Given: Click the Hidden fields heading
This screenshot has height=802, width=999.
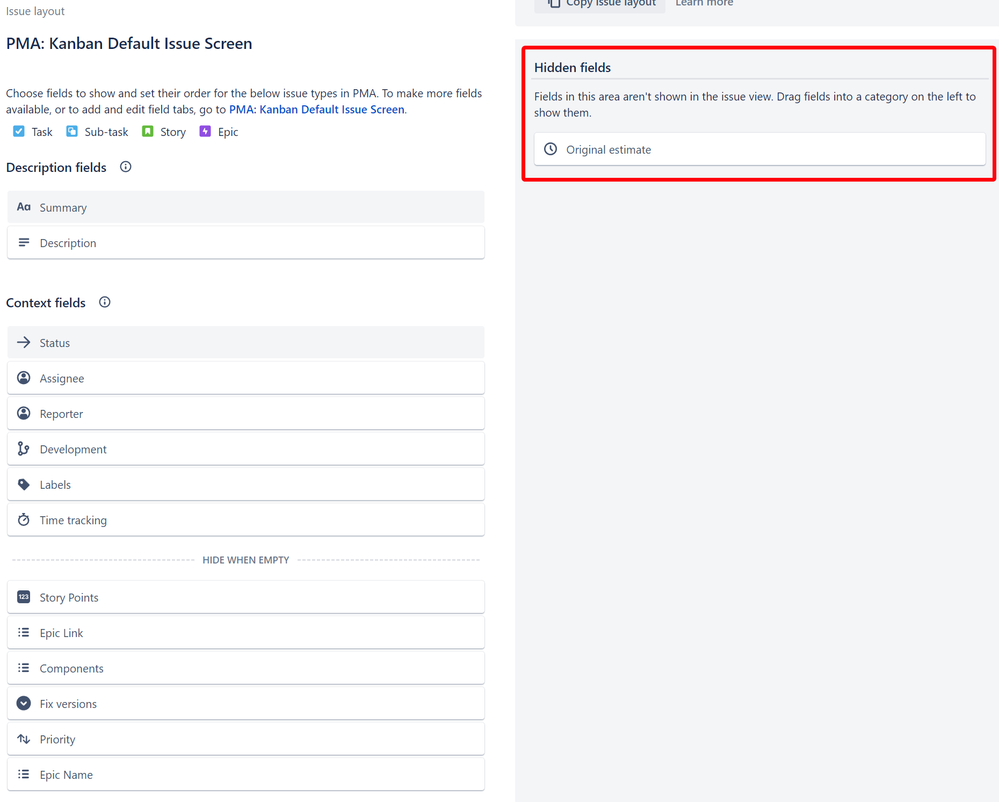Looking at the screenshot, I should pos(572,68).
